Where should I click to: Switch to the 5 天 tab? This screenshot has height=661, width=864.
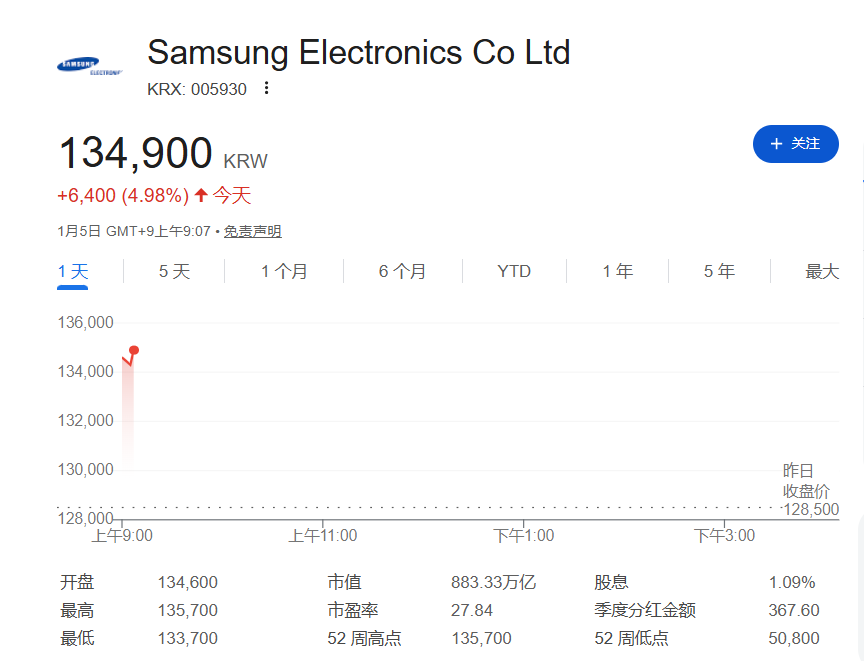(x=174, y=271)
